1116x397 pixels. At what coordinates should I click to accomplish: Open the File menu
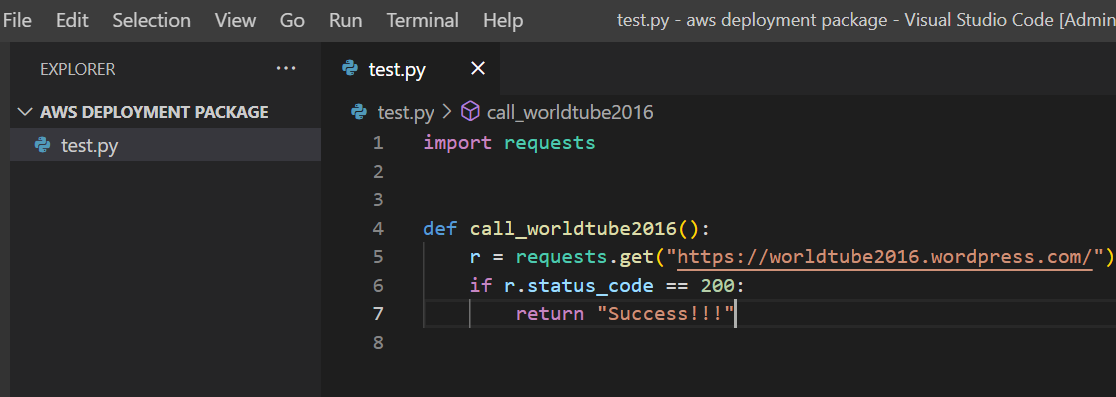[x=17, y=21]
